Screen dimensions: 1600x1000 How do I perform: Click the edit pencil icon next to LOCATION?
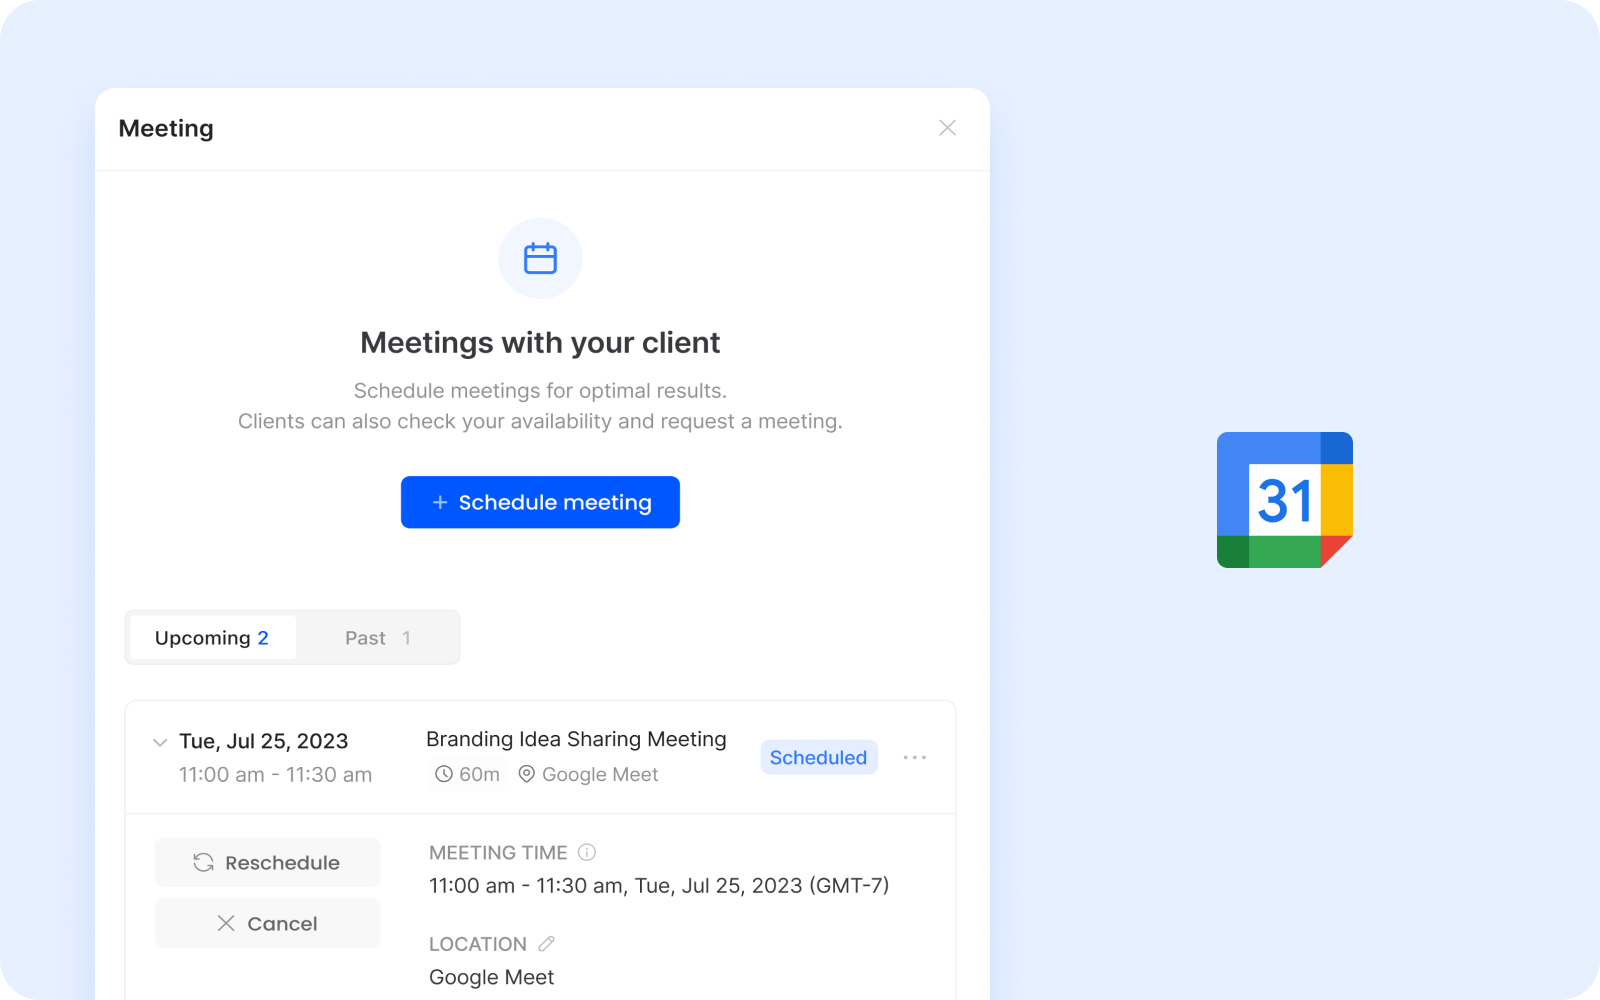[x=547, y=943]
